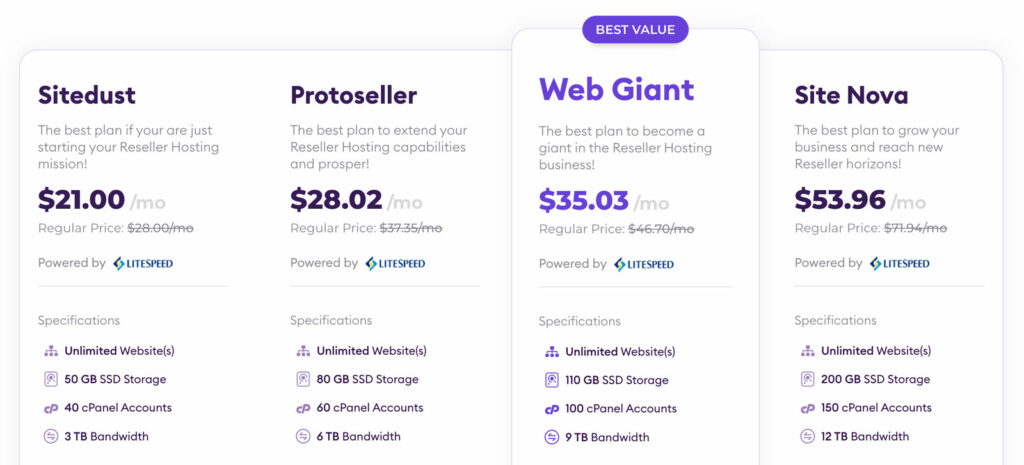Select the Sitedust plan title
1024x465 pixels.
87,95
